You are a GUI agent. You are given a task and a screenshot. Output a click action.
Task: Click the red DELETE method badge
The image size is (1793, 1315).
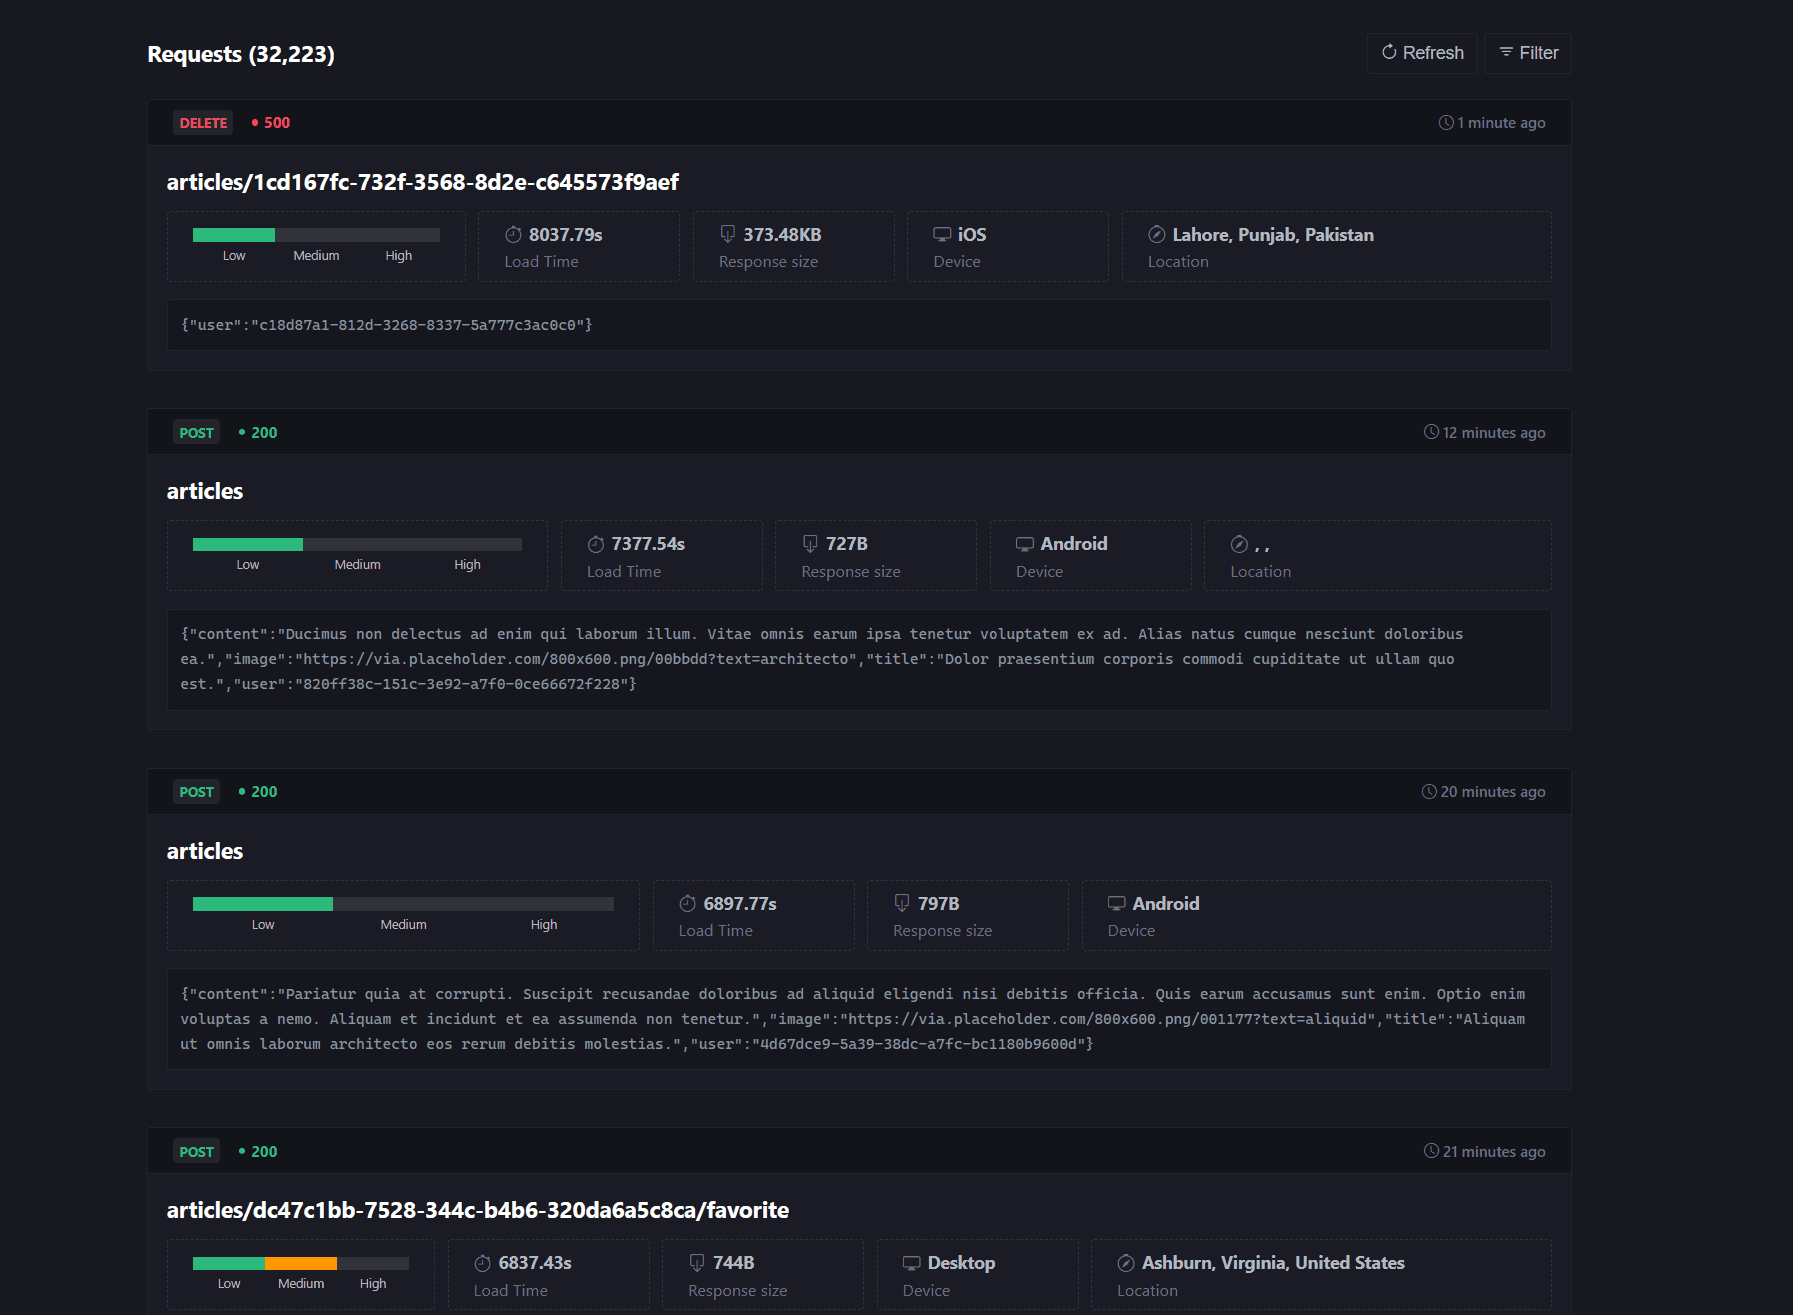tap(203, 123)
